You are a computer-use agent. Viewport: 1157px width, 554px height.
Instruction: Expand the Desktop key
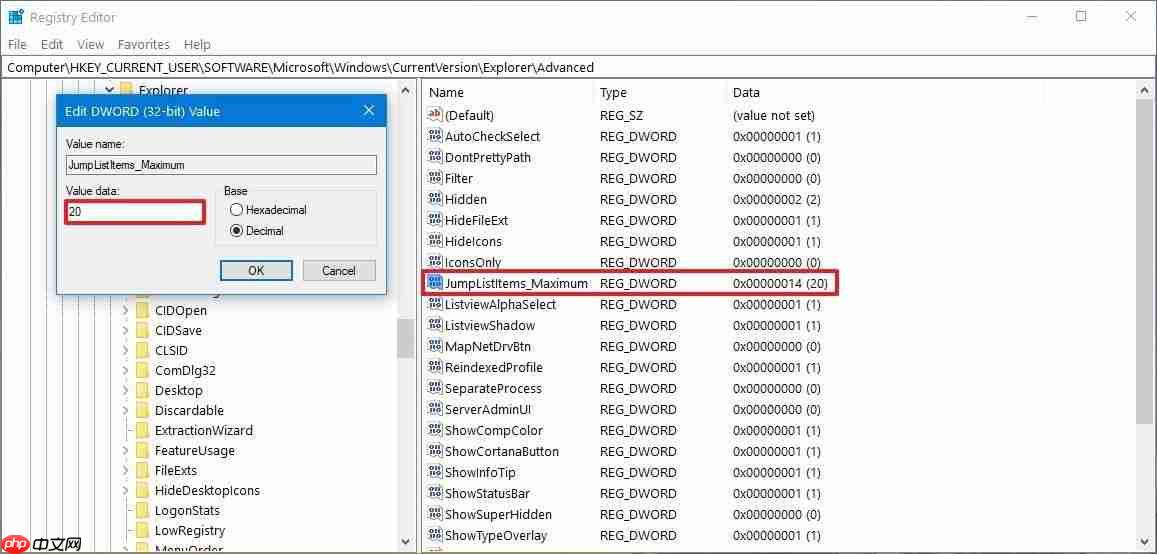tap(125, 390)
